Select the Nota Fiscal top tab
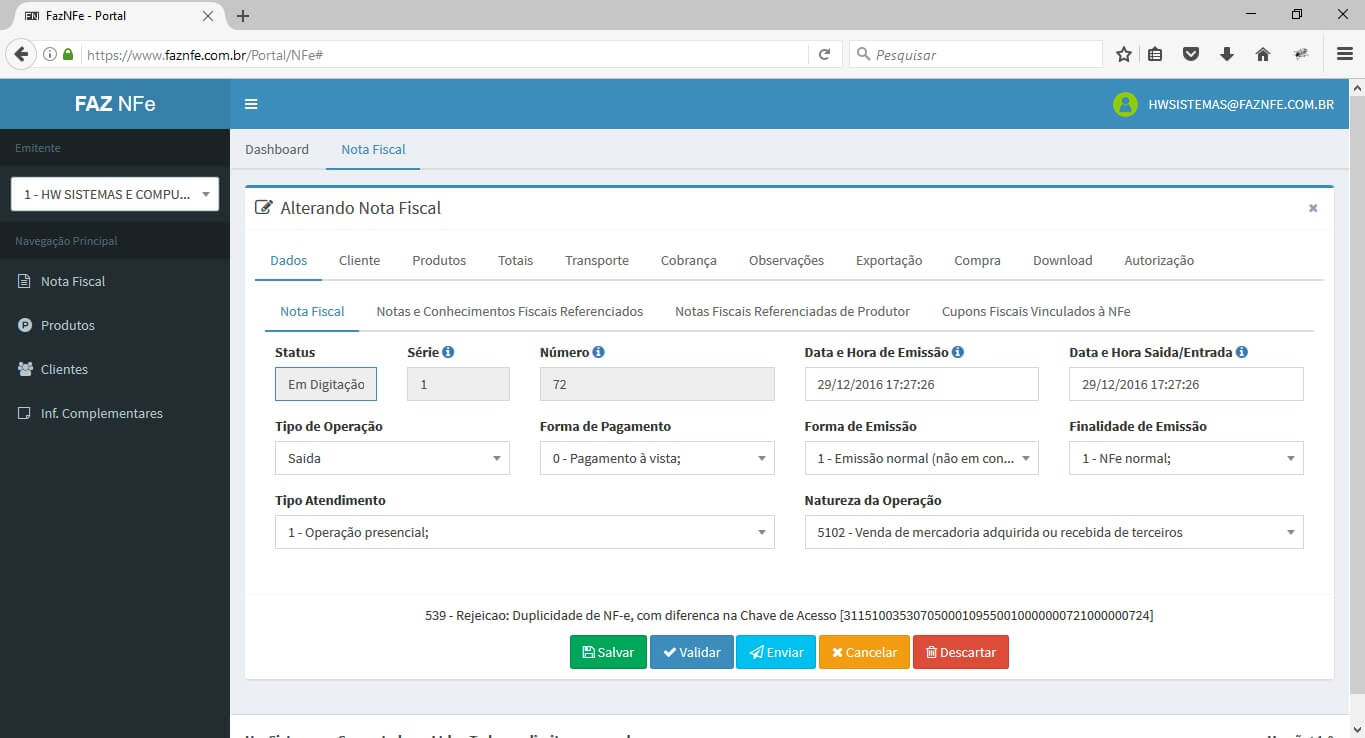 tap(373, 149)
